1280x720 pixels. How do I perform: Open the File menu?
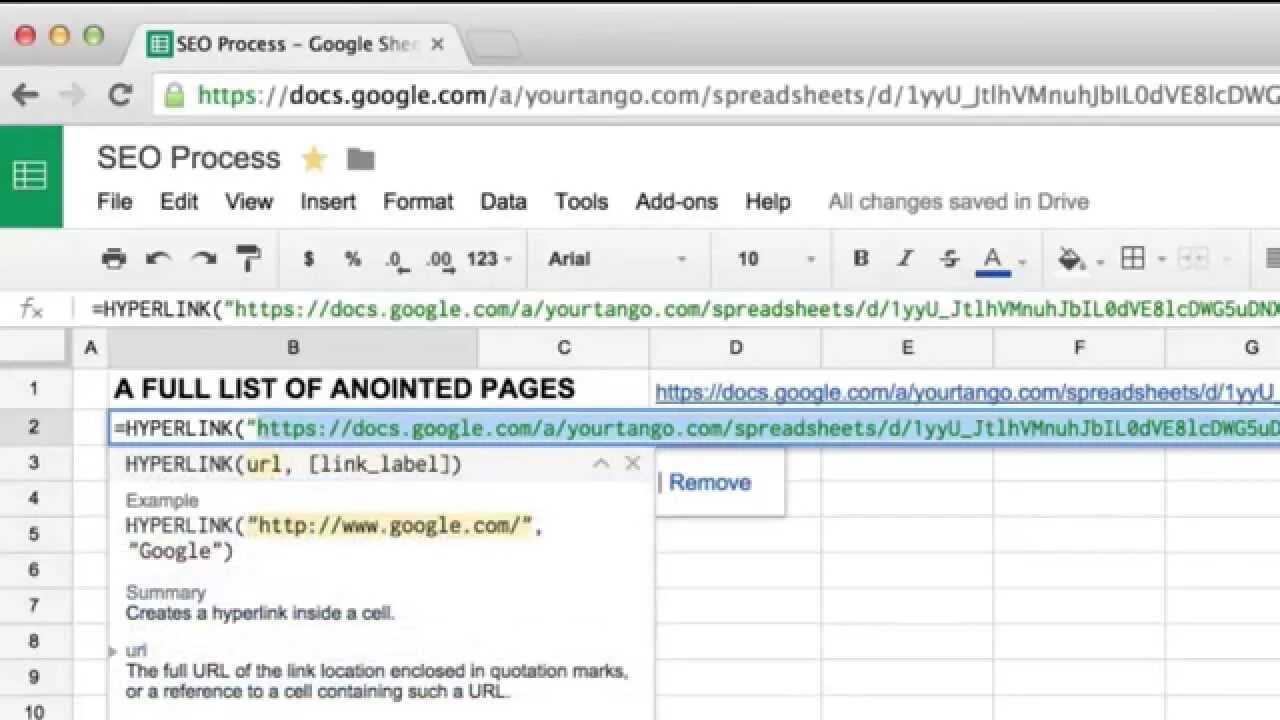coord(114,202)
